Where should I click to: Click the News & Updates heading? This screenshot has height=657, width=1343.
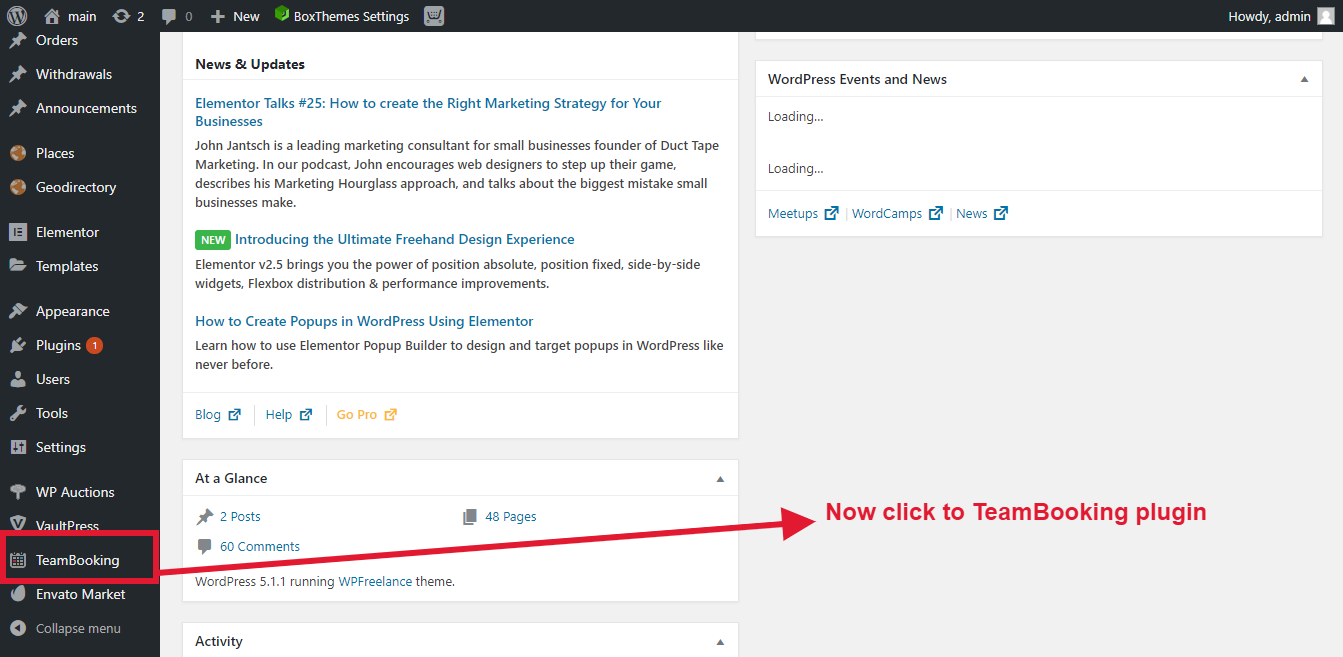[x=250, y=64]
